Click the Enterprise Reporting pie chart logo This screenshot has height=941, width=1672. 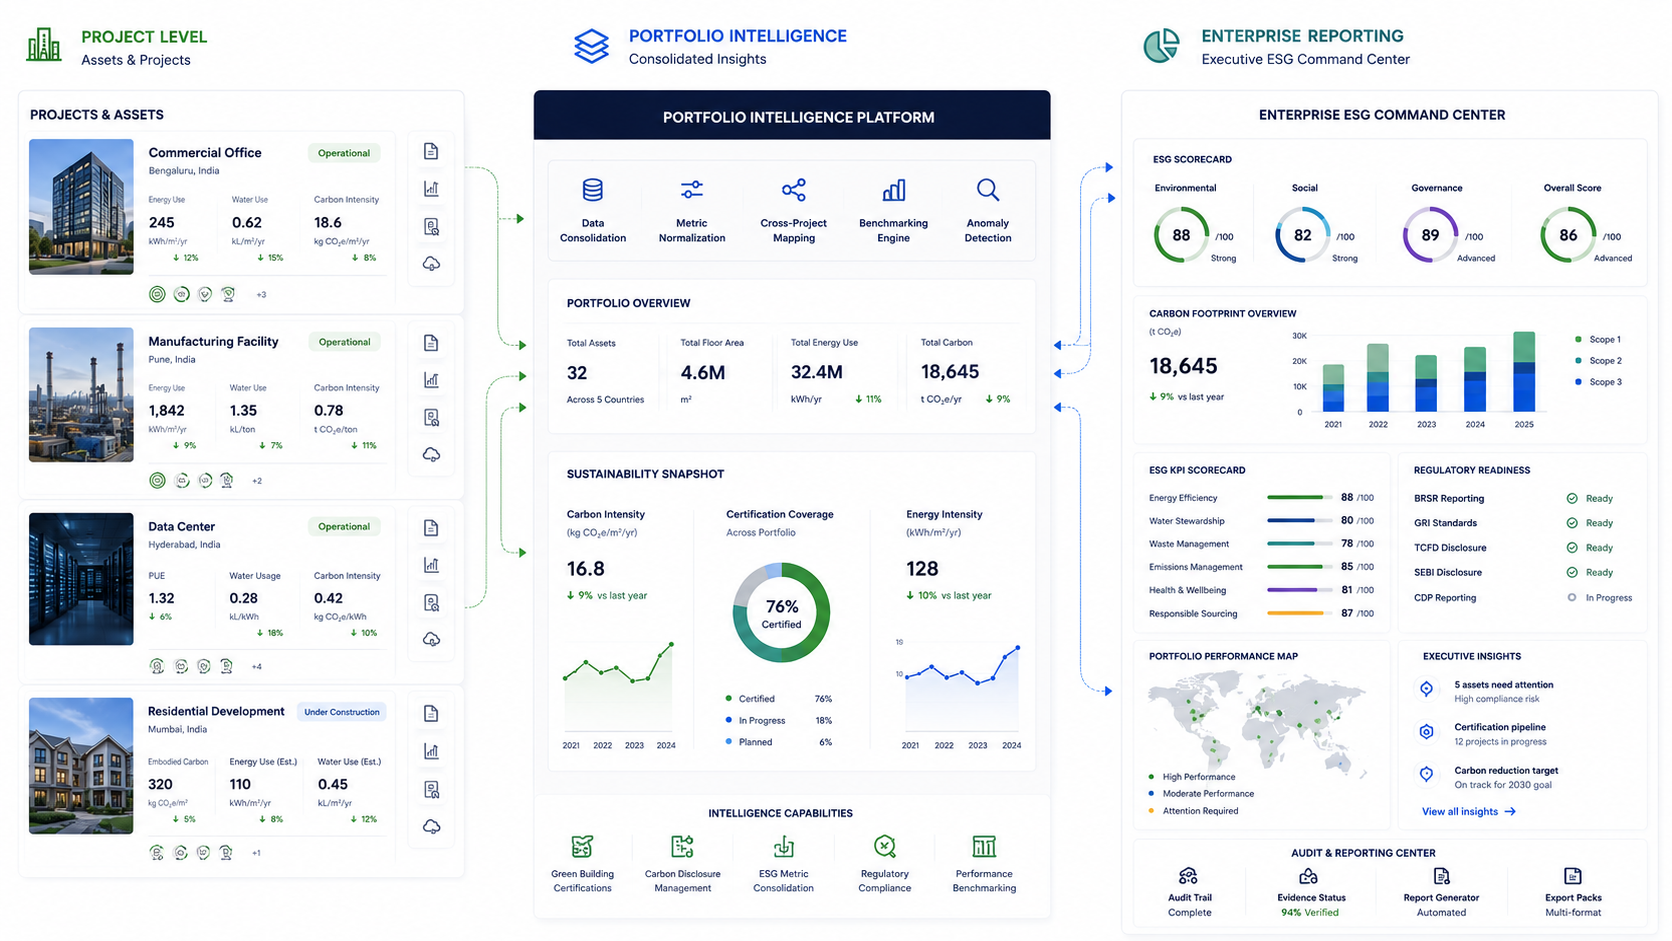click(x=1161, y=46)
